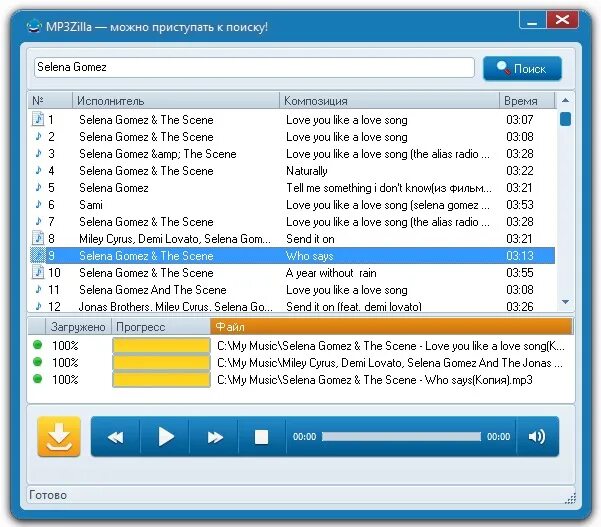This screenshot has width=601, height=527.
Task: Click the Загружено column header
Action: 78,327
